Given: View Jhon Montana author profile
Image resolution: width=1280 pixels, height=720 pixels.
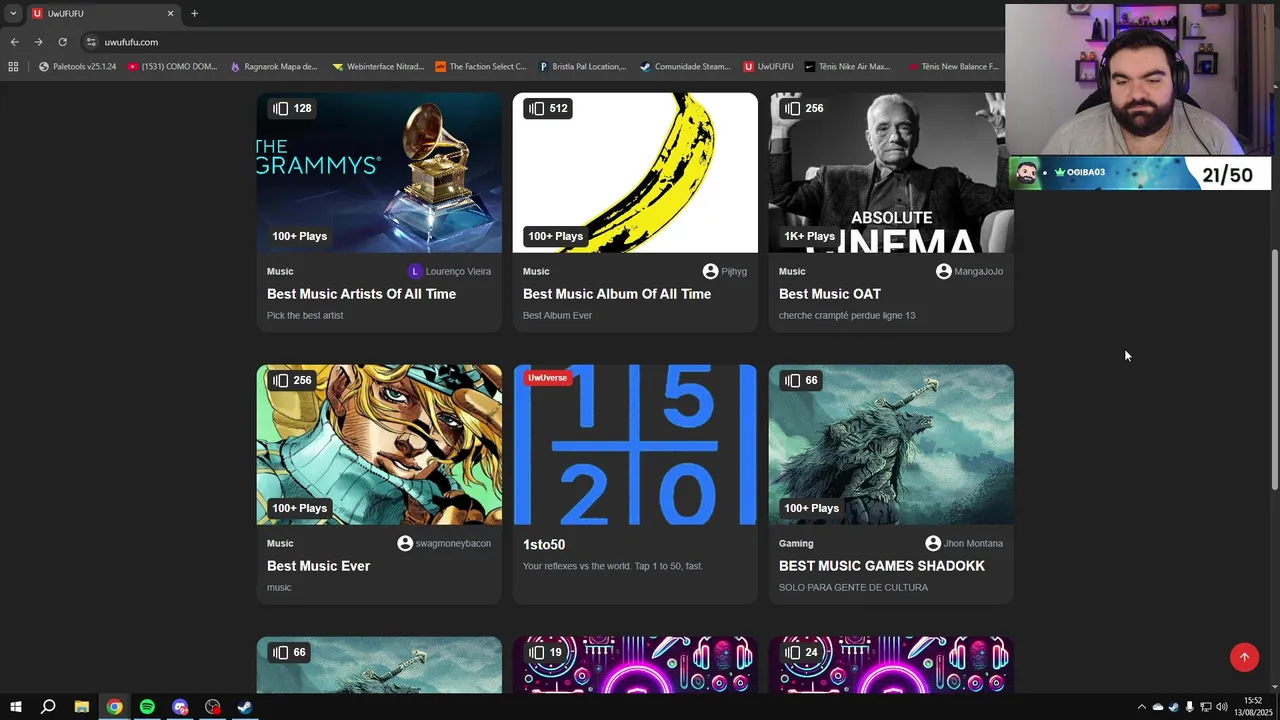Looking at the screenshot, I should [x=964, y=543].
